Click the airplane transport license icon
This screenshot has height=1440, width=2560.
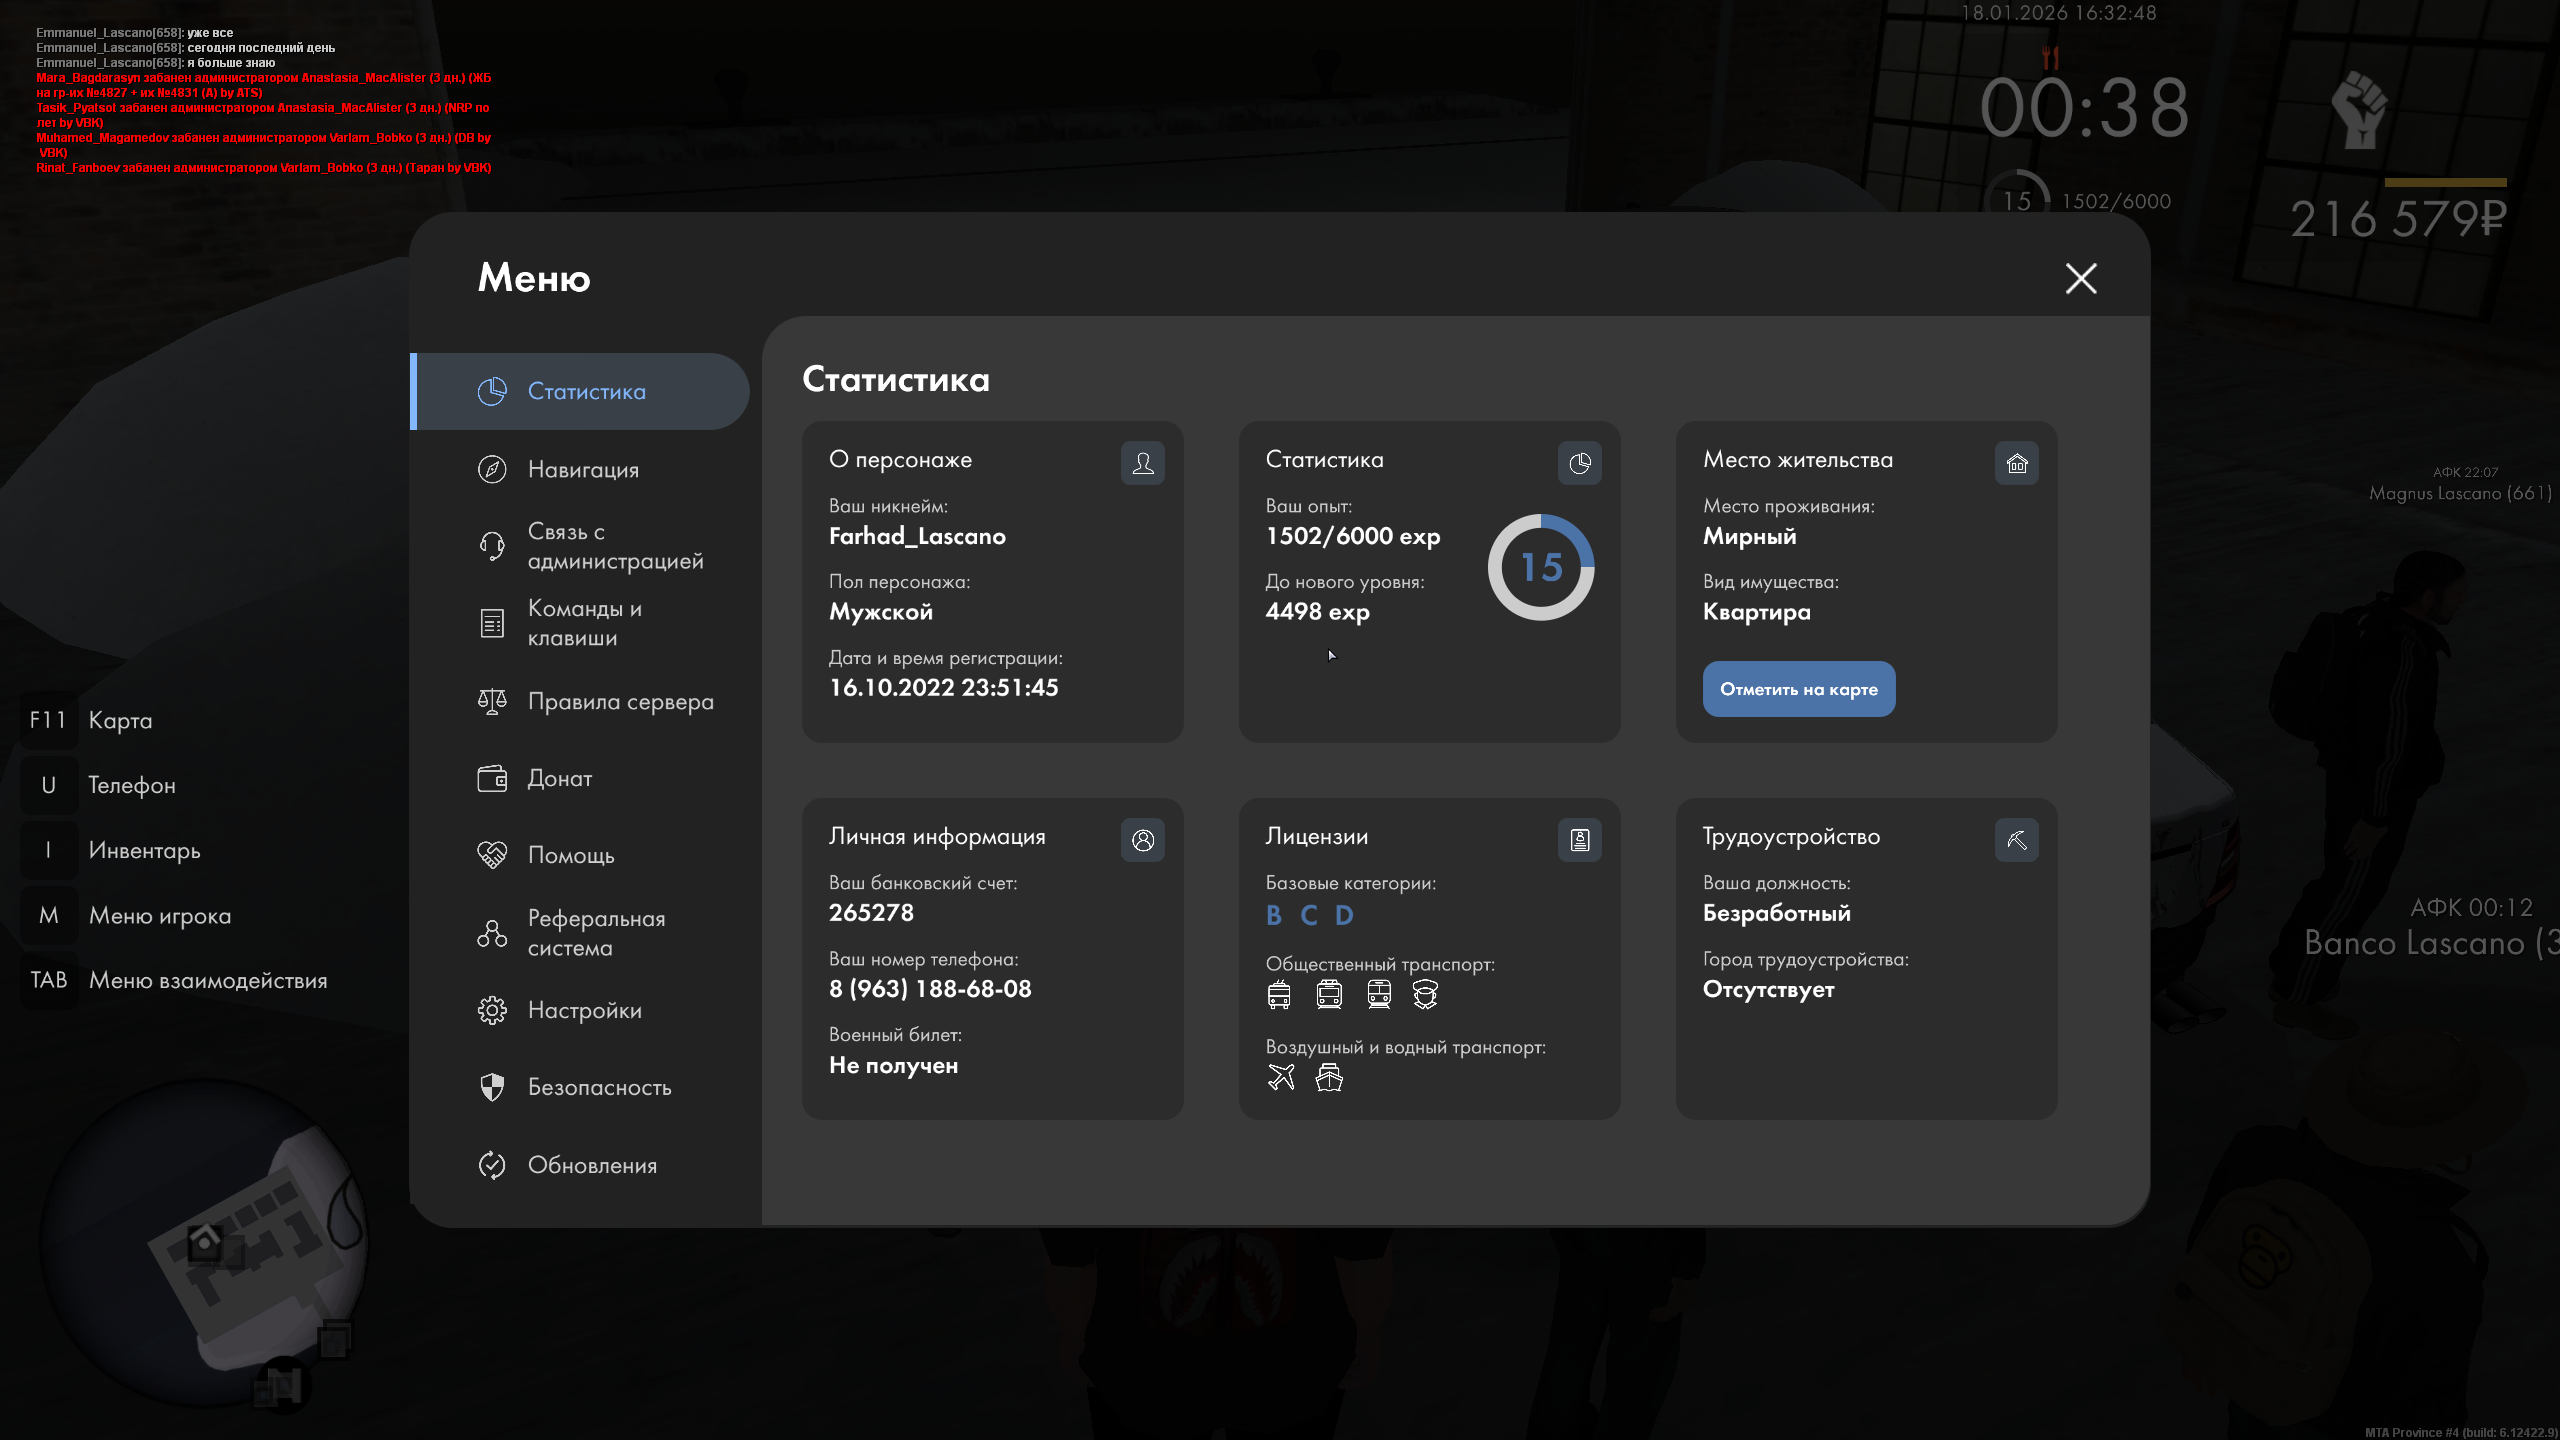[1281, 1077]
